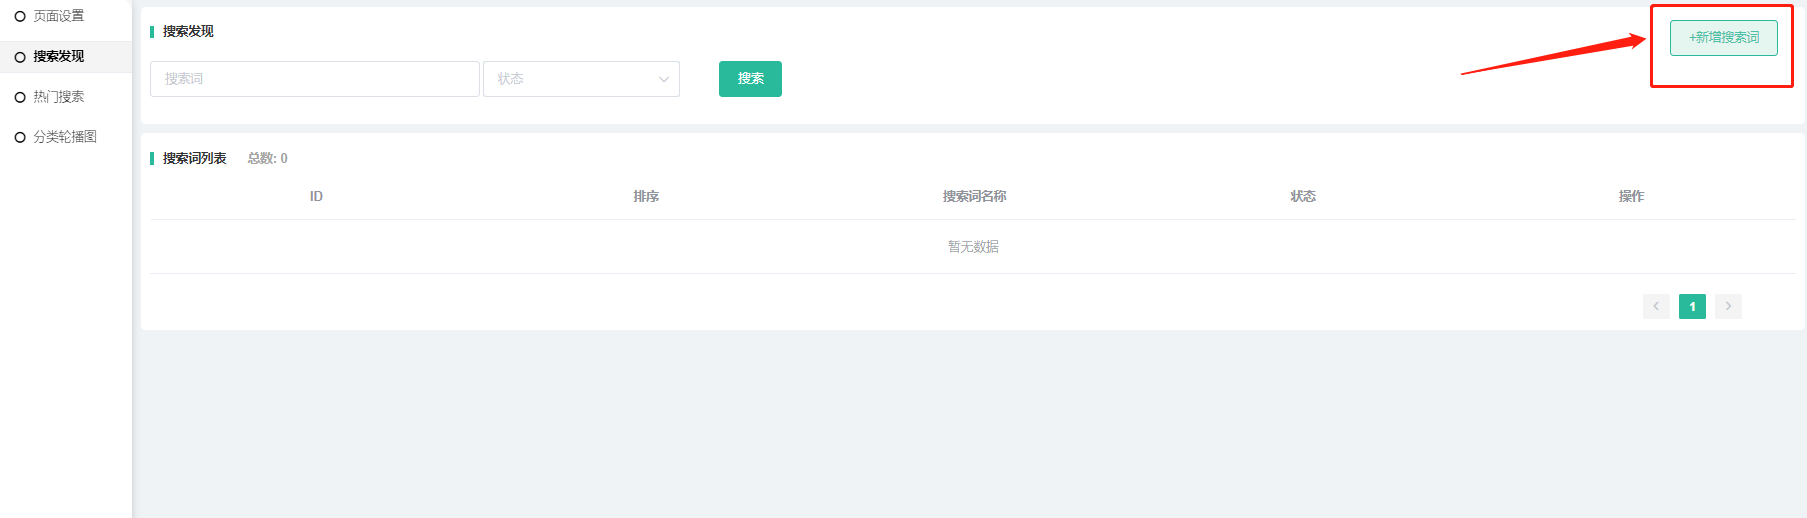Select page 1 in the pagination
This screenshot has height=518, width=1807.
(x=1692, y=306)
